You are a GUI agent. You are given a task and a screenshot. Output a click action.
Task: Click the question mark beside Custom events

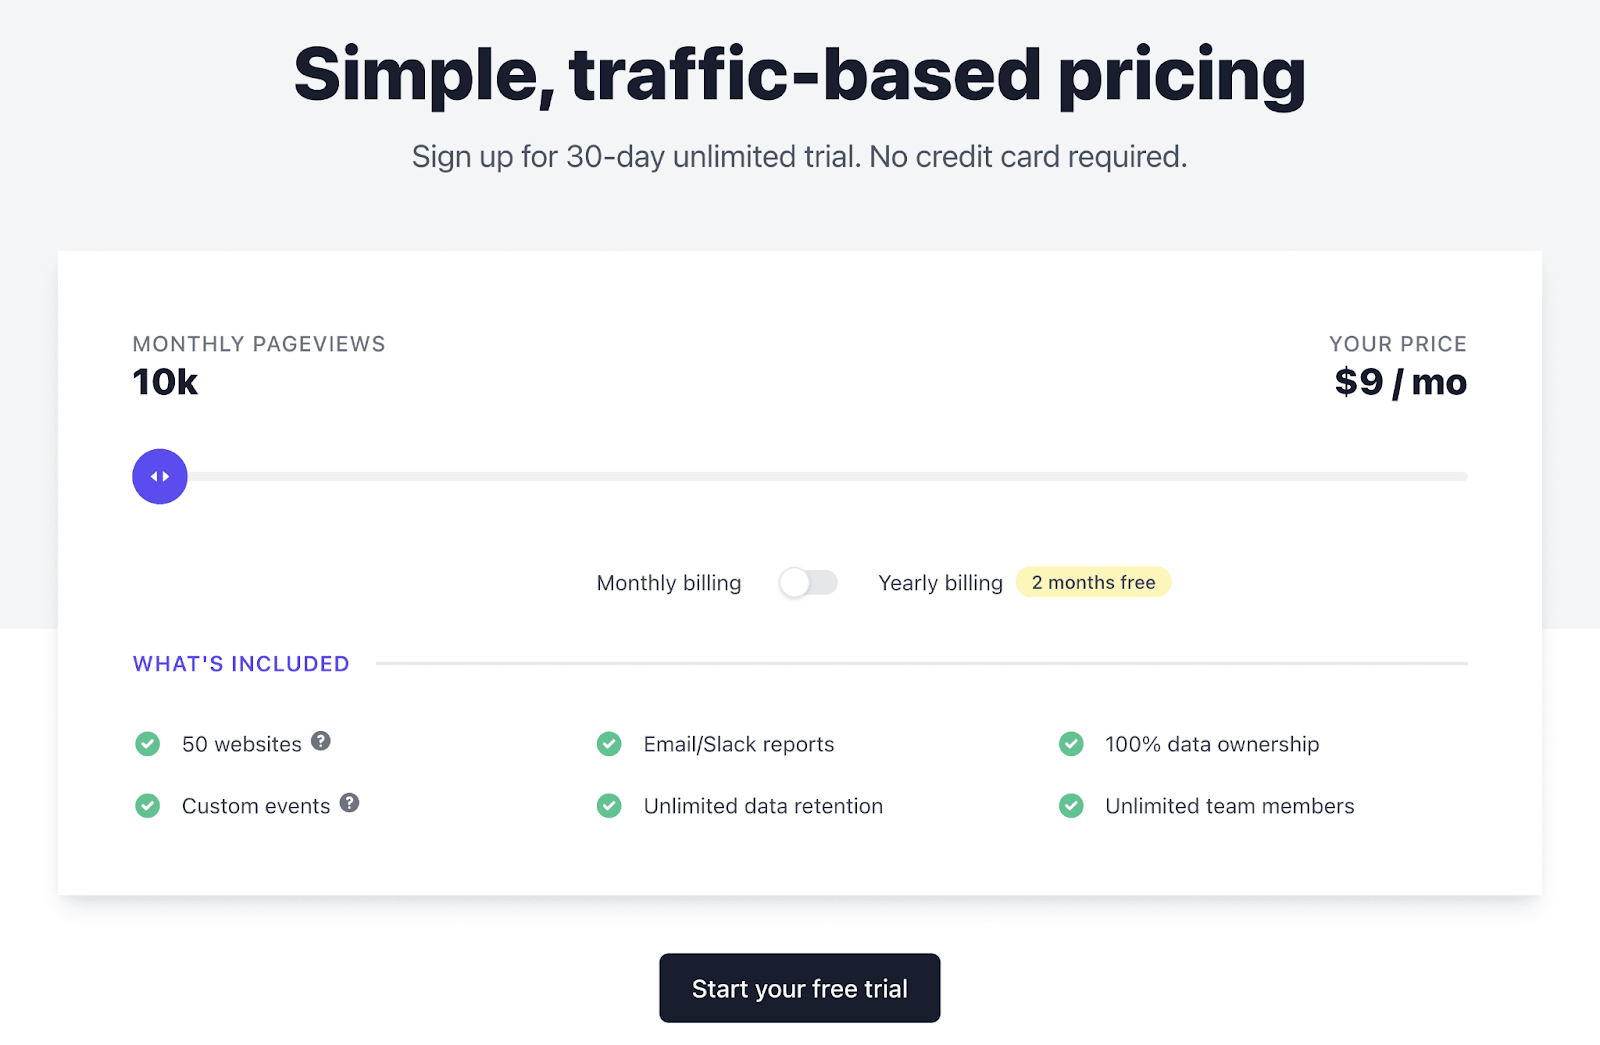pos(348,802)
